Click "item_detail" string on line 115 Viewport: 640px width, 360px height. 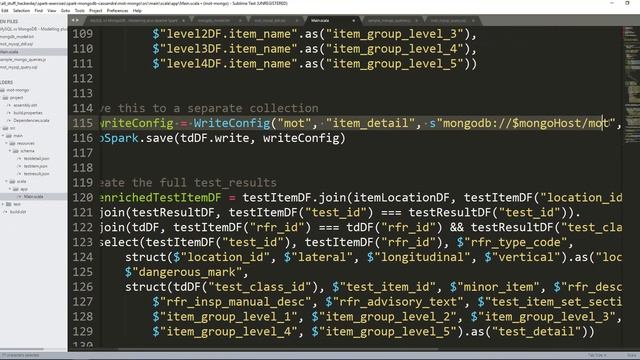point(370,123)
